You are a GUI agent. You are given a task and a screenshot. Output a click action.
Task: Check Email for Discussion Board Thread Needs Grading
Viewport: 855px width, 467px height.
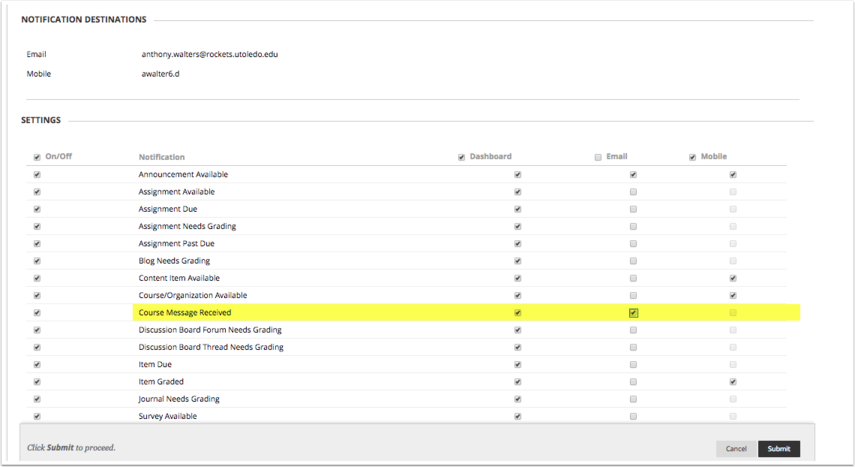tap(633, 347)
